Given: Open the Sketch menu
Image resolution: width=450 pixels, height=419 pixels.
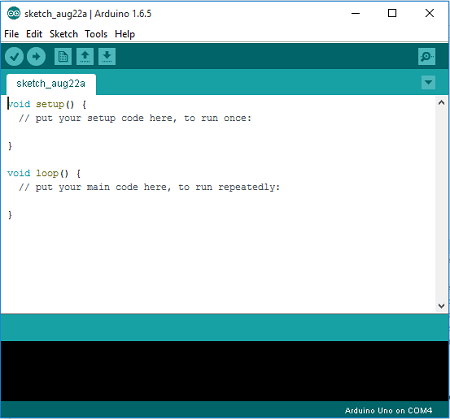Looking at the screenshot, I should [64, 34].
